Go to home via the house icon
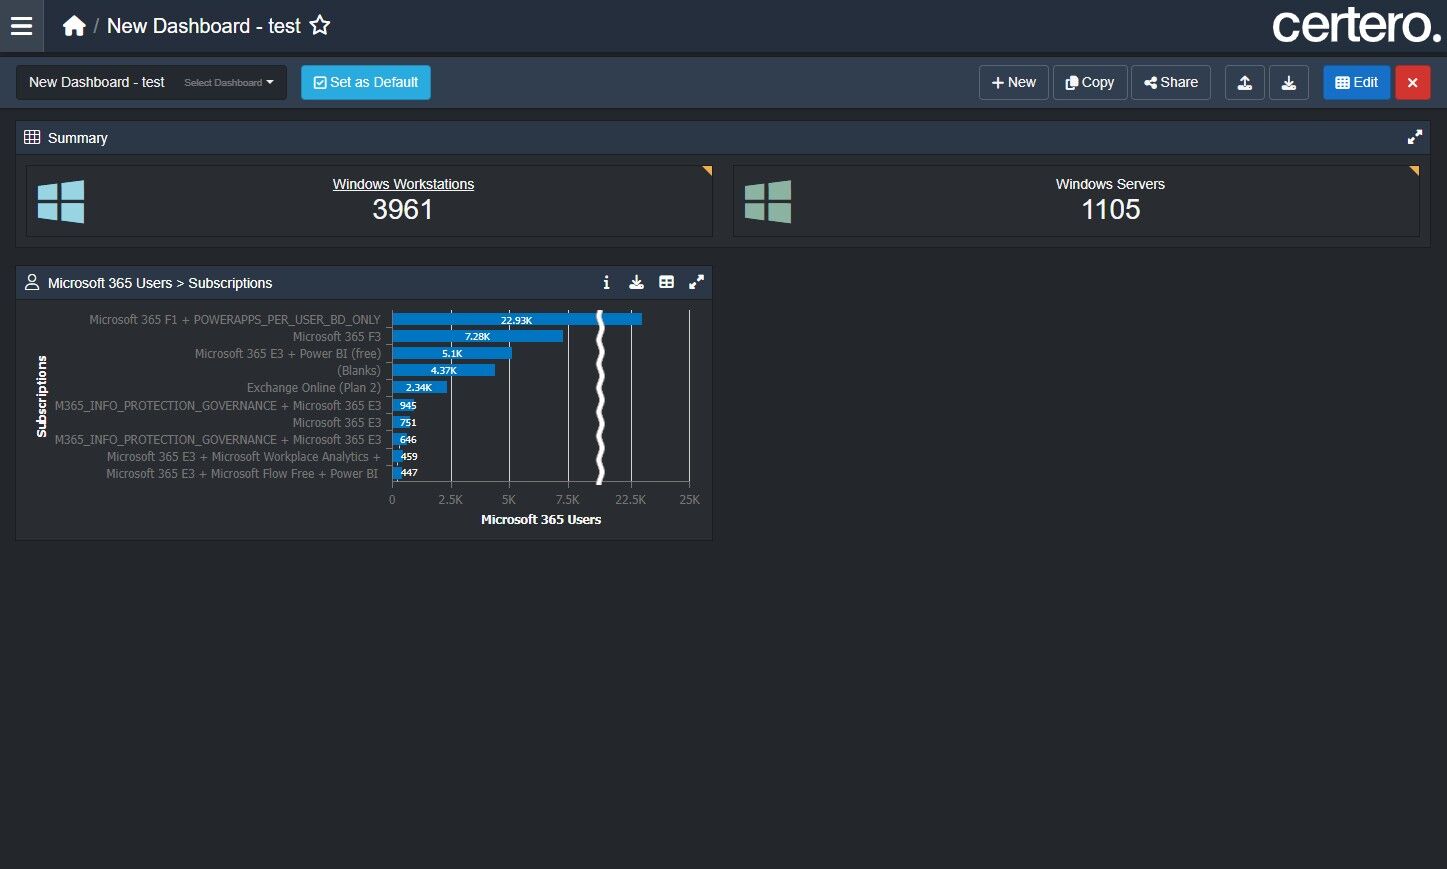This screenshot has height=869, width=1447. click(74, 26)
